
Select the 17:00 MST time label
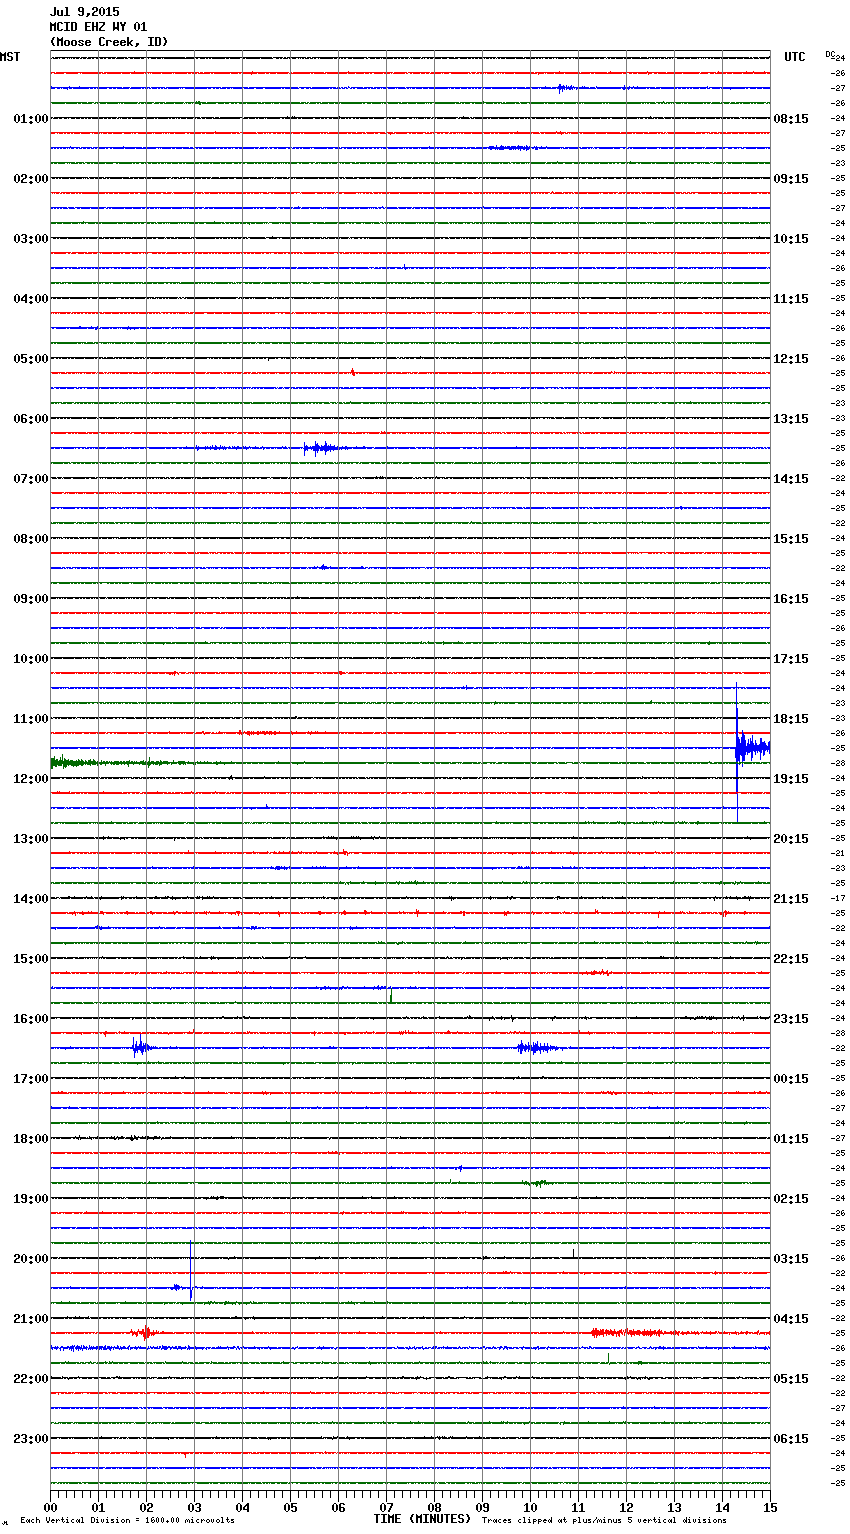pos(31,1079)
